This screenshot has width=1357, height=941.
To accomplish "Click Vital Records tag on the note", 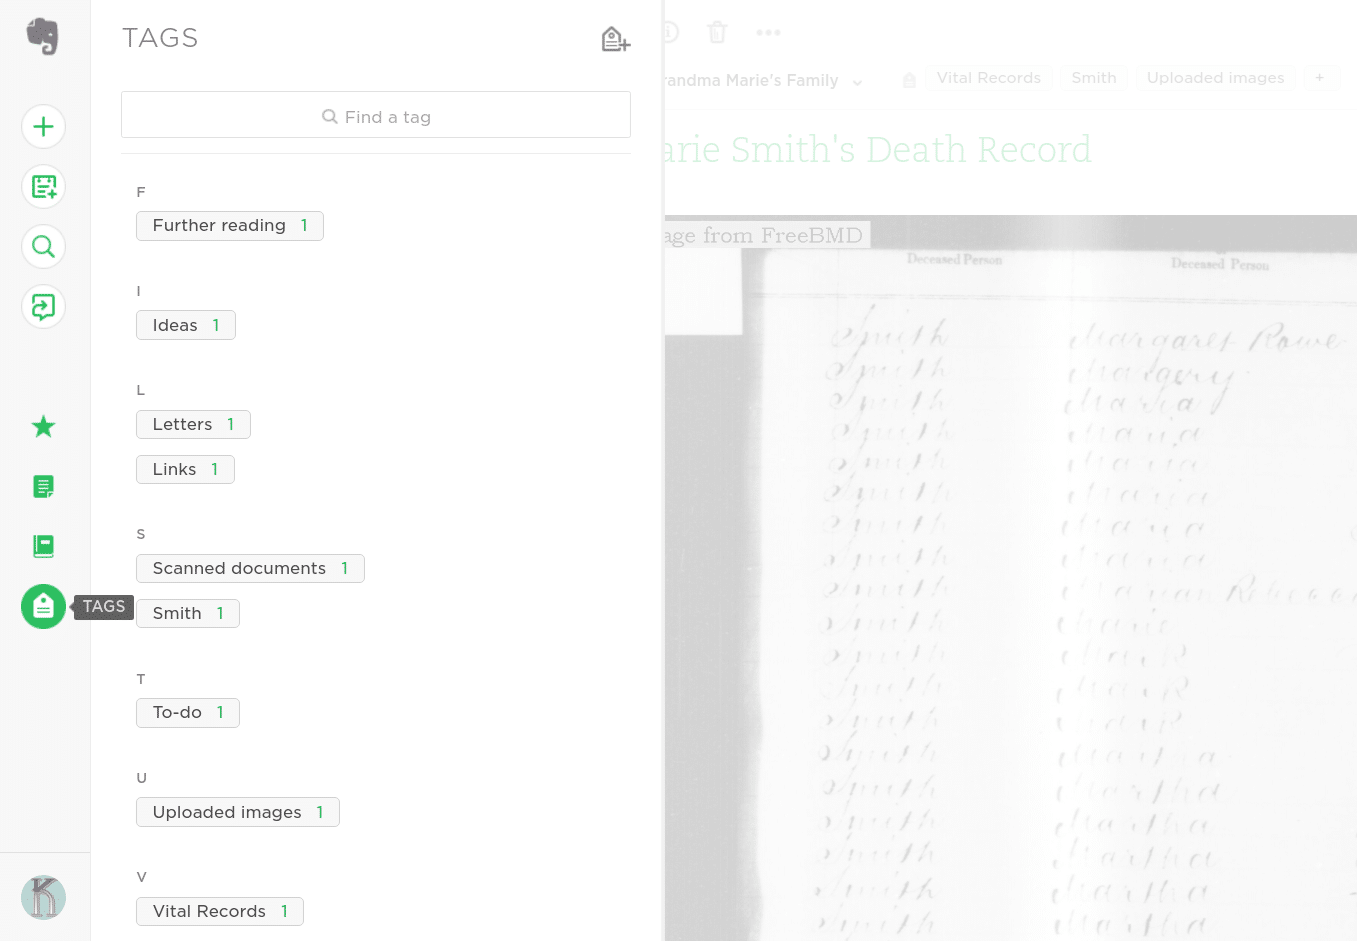I will pyautogui.click(x=989, y=78).
